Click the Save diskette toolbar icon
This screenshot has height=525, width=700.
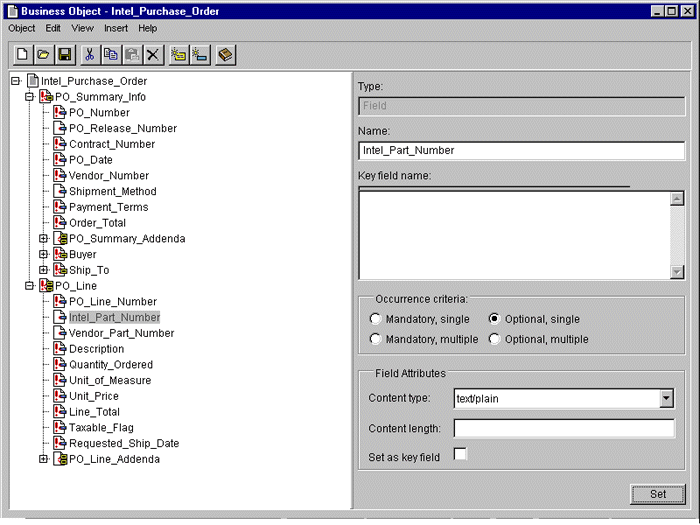coord(65,55)
